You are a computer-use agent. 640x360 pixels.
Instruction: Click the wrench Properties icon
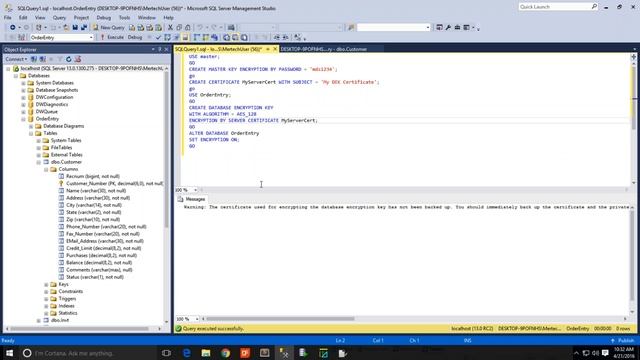pyautogui.click(x=448, y=27)
